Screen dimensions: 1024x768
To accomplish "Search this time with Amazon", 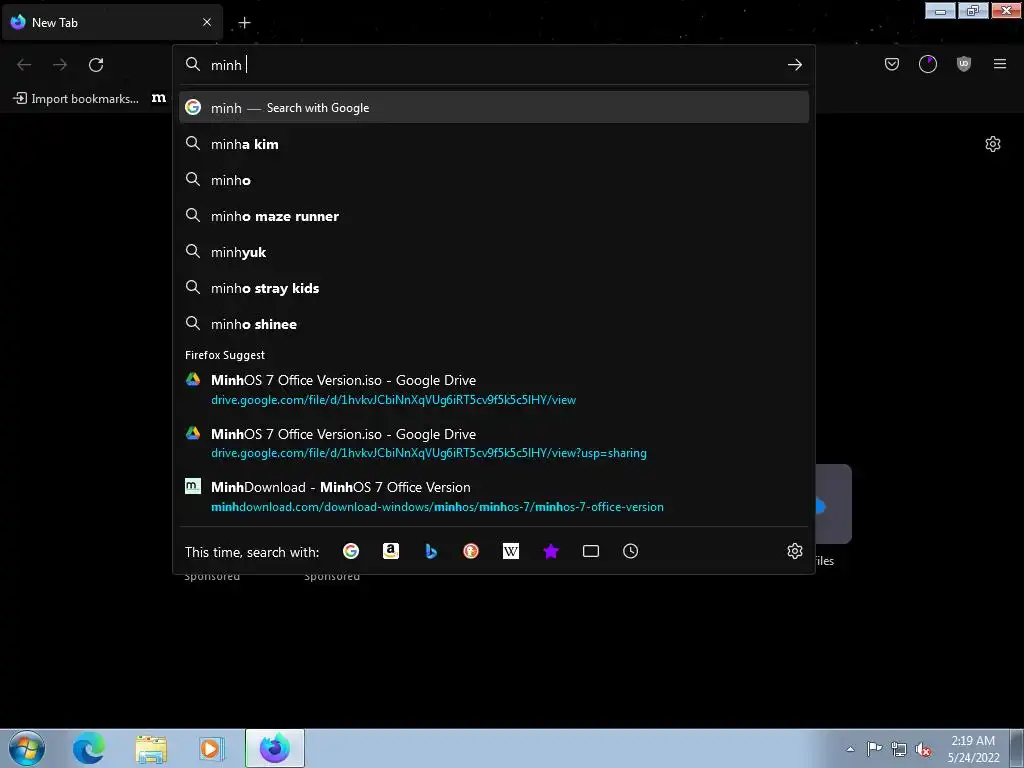I will coord(391,551).
